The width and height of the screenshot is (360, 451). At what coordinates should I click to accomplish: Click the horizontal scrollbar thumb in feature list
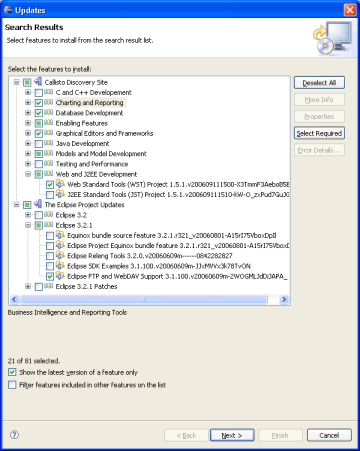(x=144, y=299)
